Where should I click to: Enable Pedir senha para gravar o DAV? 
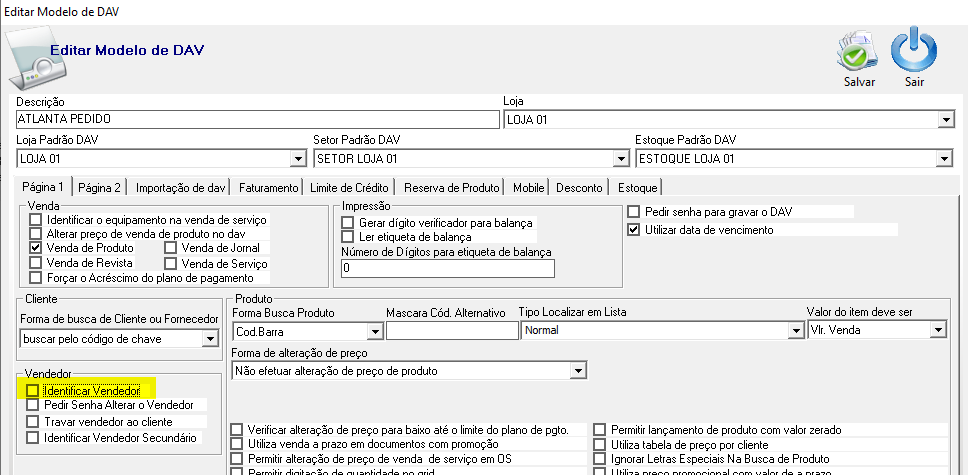633,212
